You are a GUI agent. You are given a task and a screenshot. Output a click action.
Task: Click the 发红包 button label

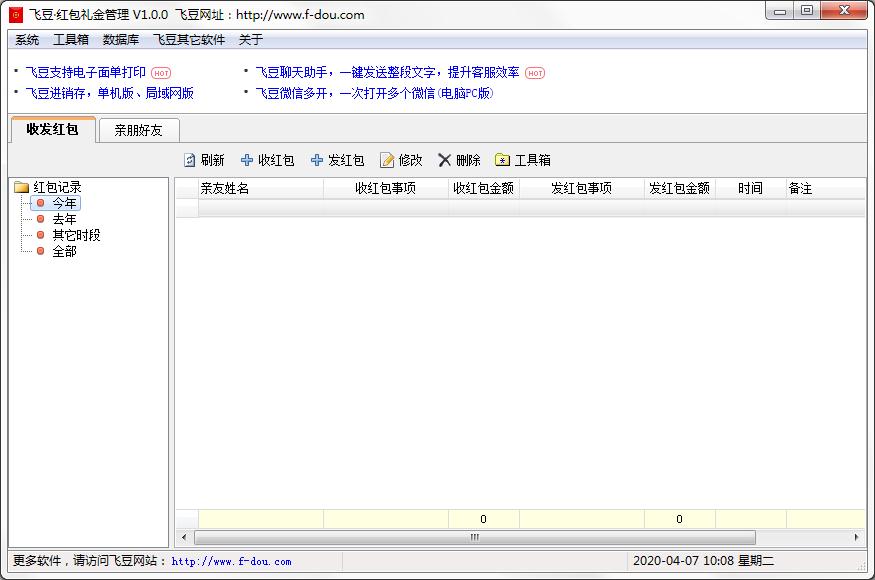[x=346, y=161]
